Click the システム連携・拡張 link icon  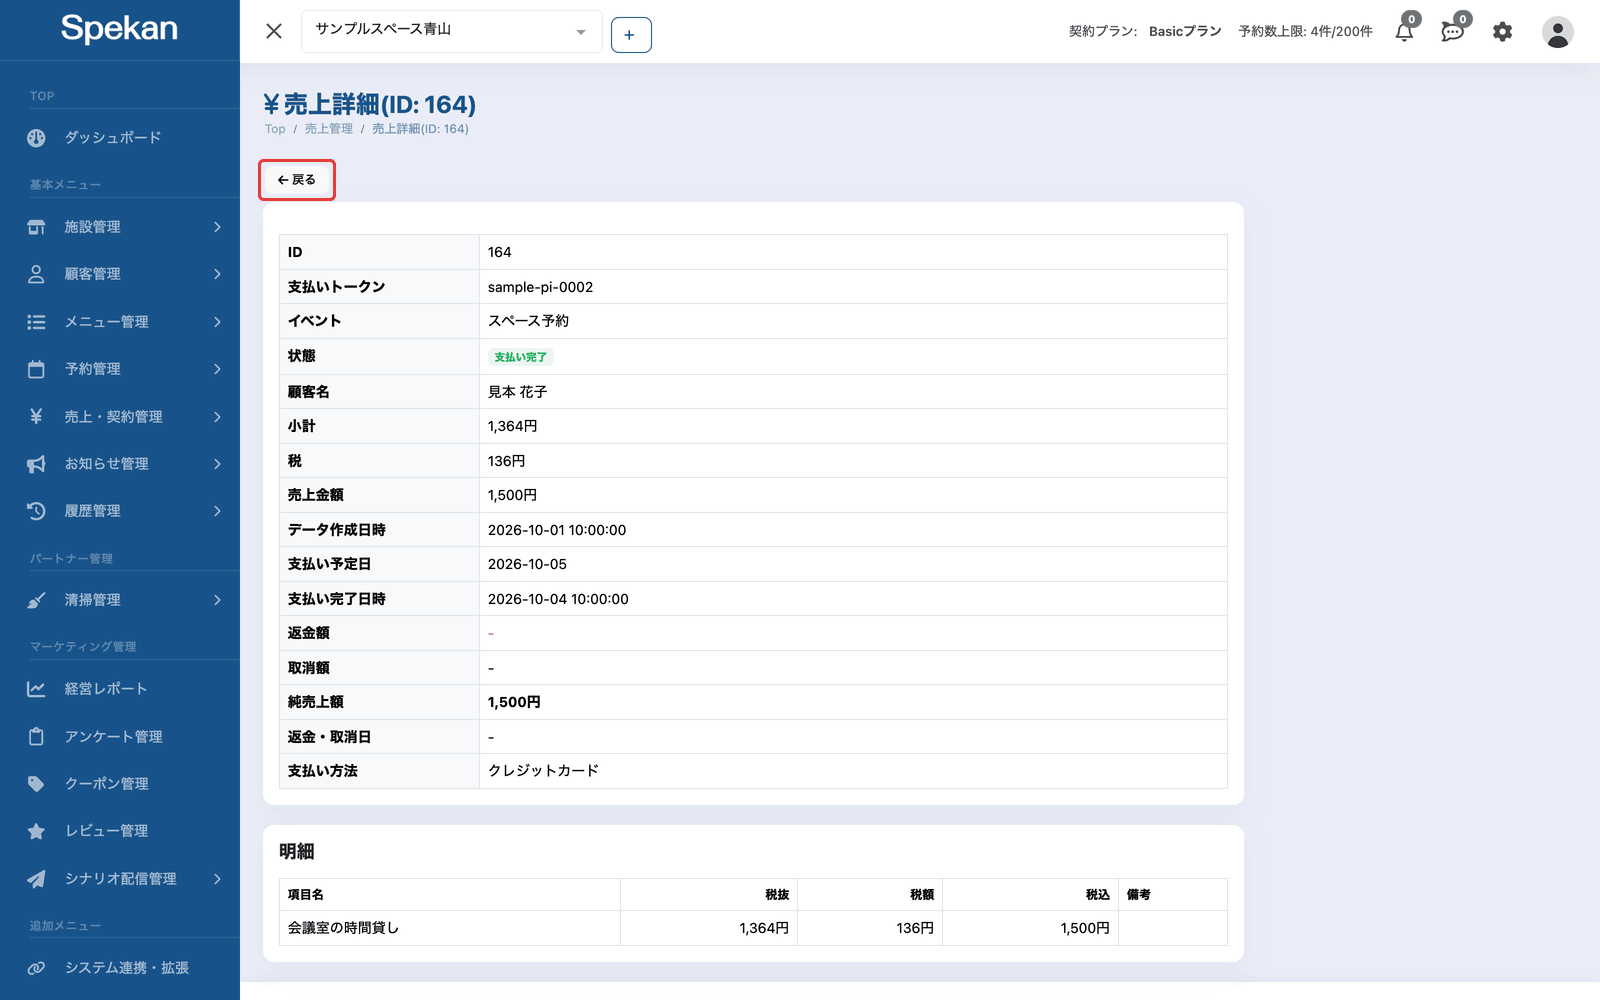point(36,968)
